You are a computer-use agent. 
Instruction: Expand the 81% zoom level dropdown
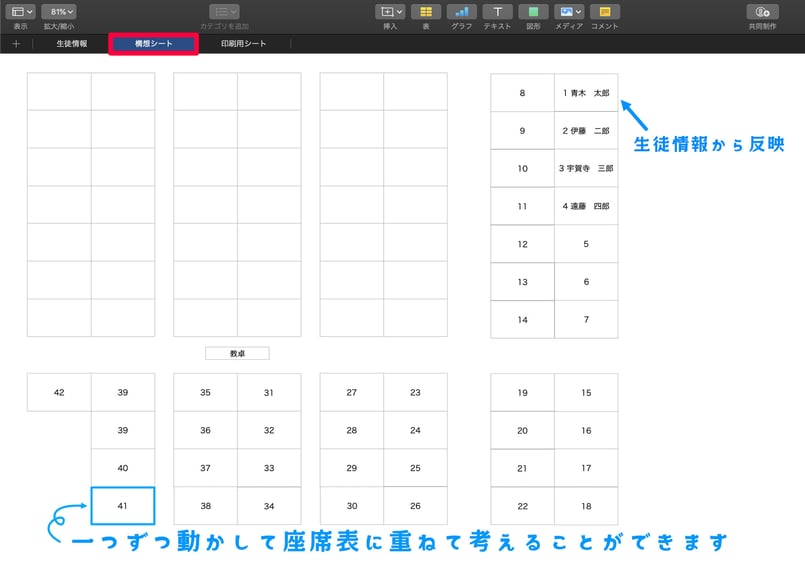pyautogui.click(x=59, y=12)
